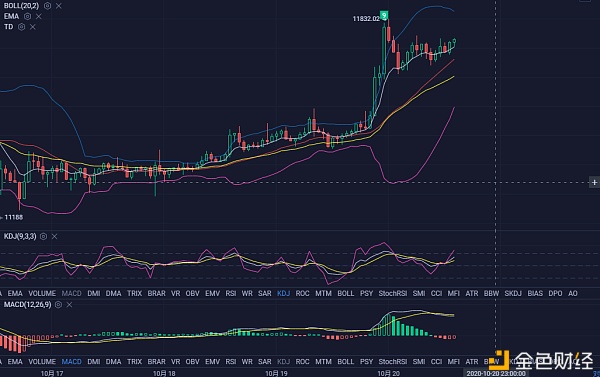Select BBW tab in row under KDJ panel
The width and height of the screenshot is (600, 377).
coord(491,294)
